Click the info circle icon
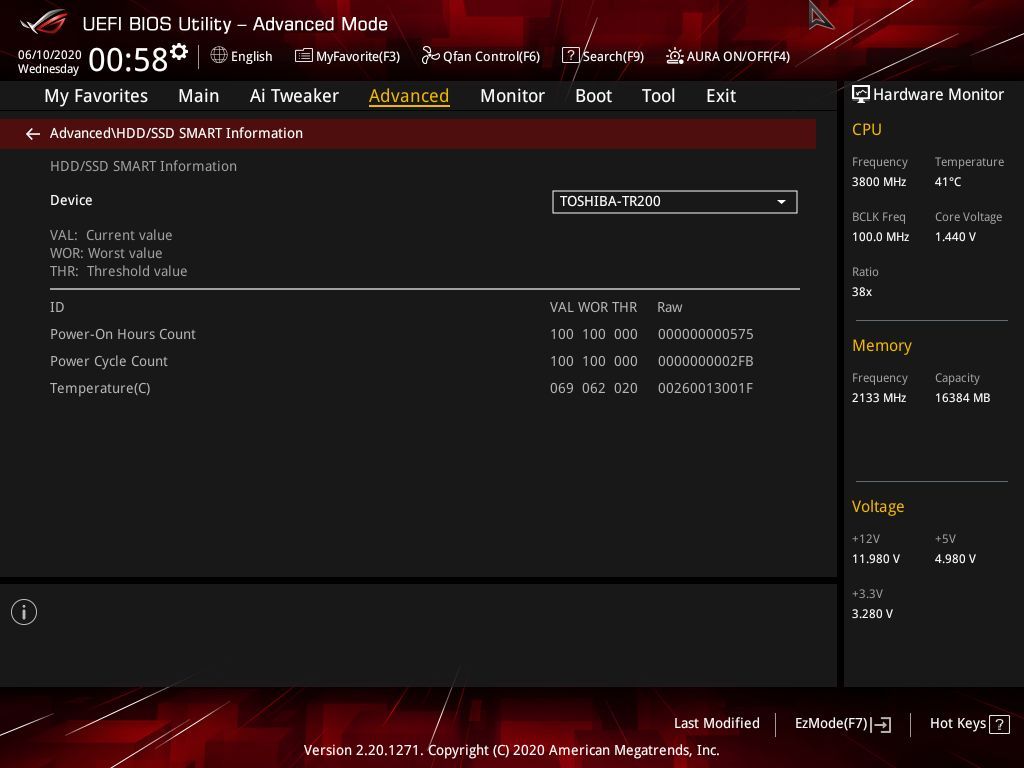 click(x=24, y=612)
